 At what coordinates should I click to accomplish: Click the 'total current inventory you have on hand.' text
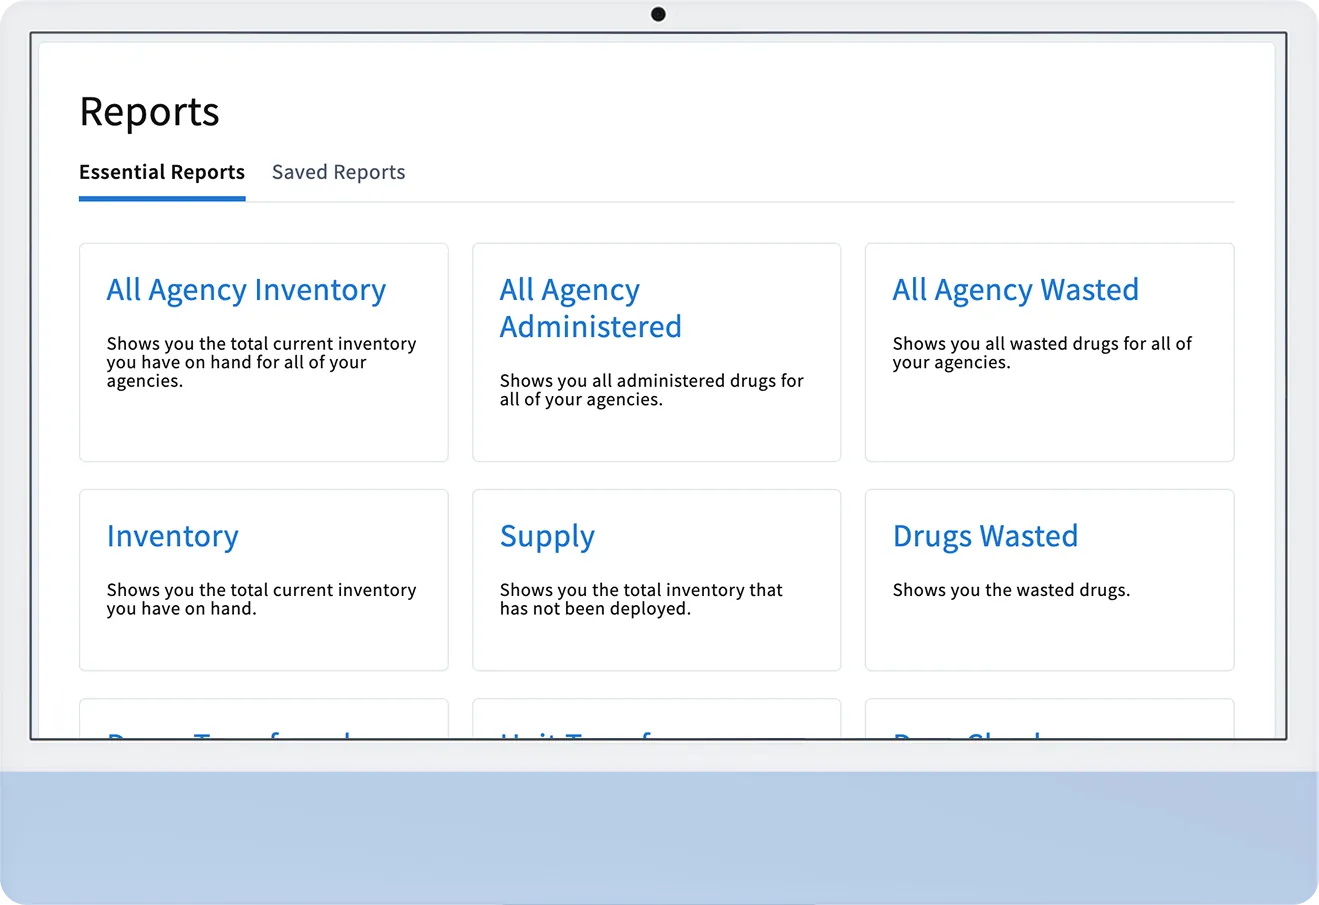coord(261,599)
